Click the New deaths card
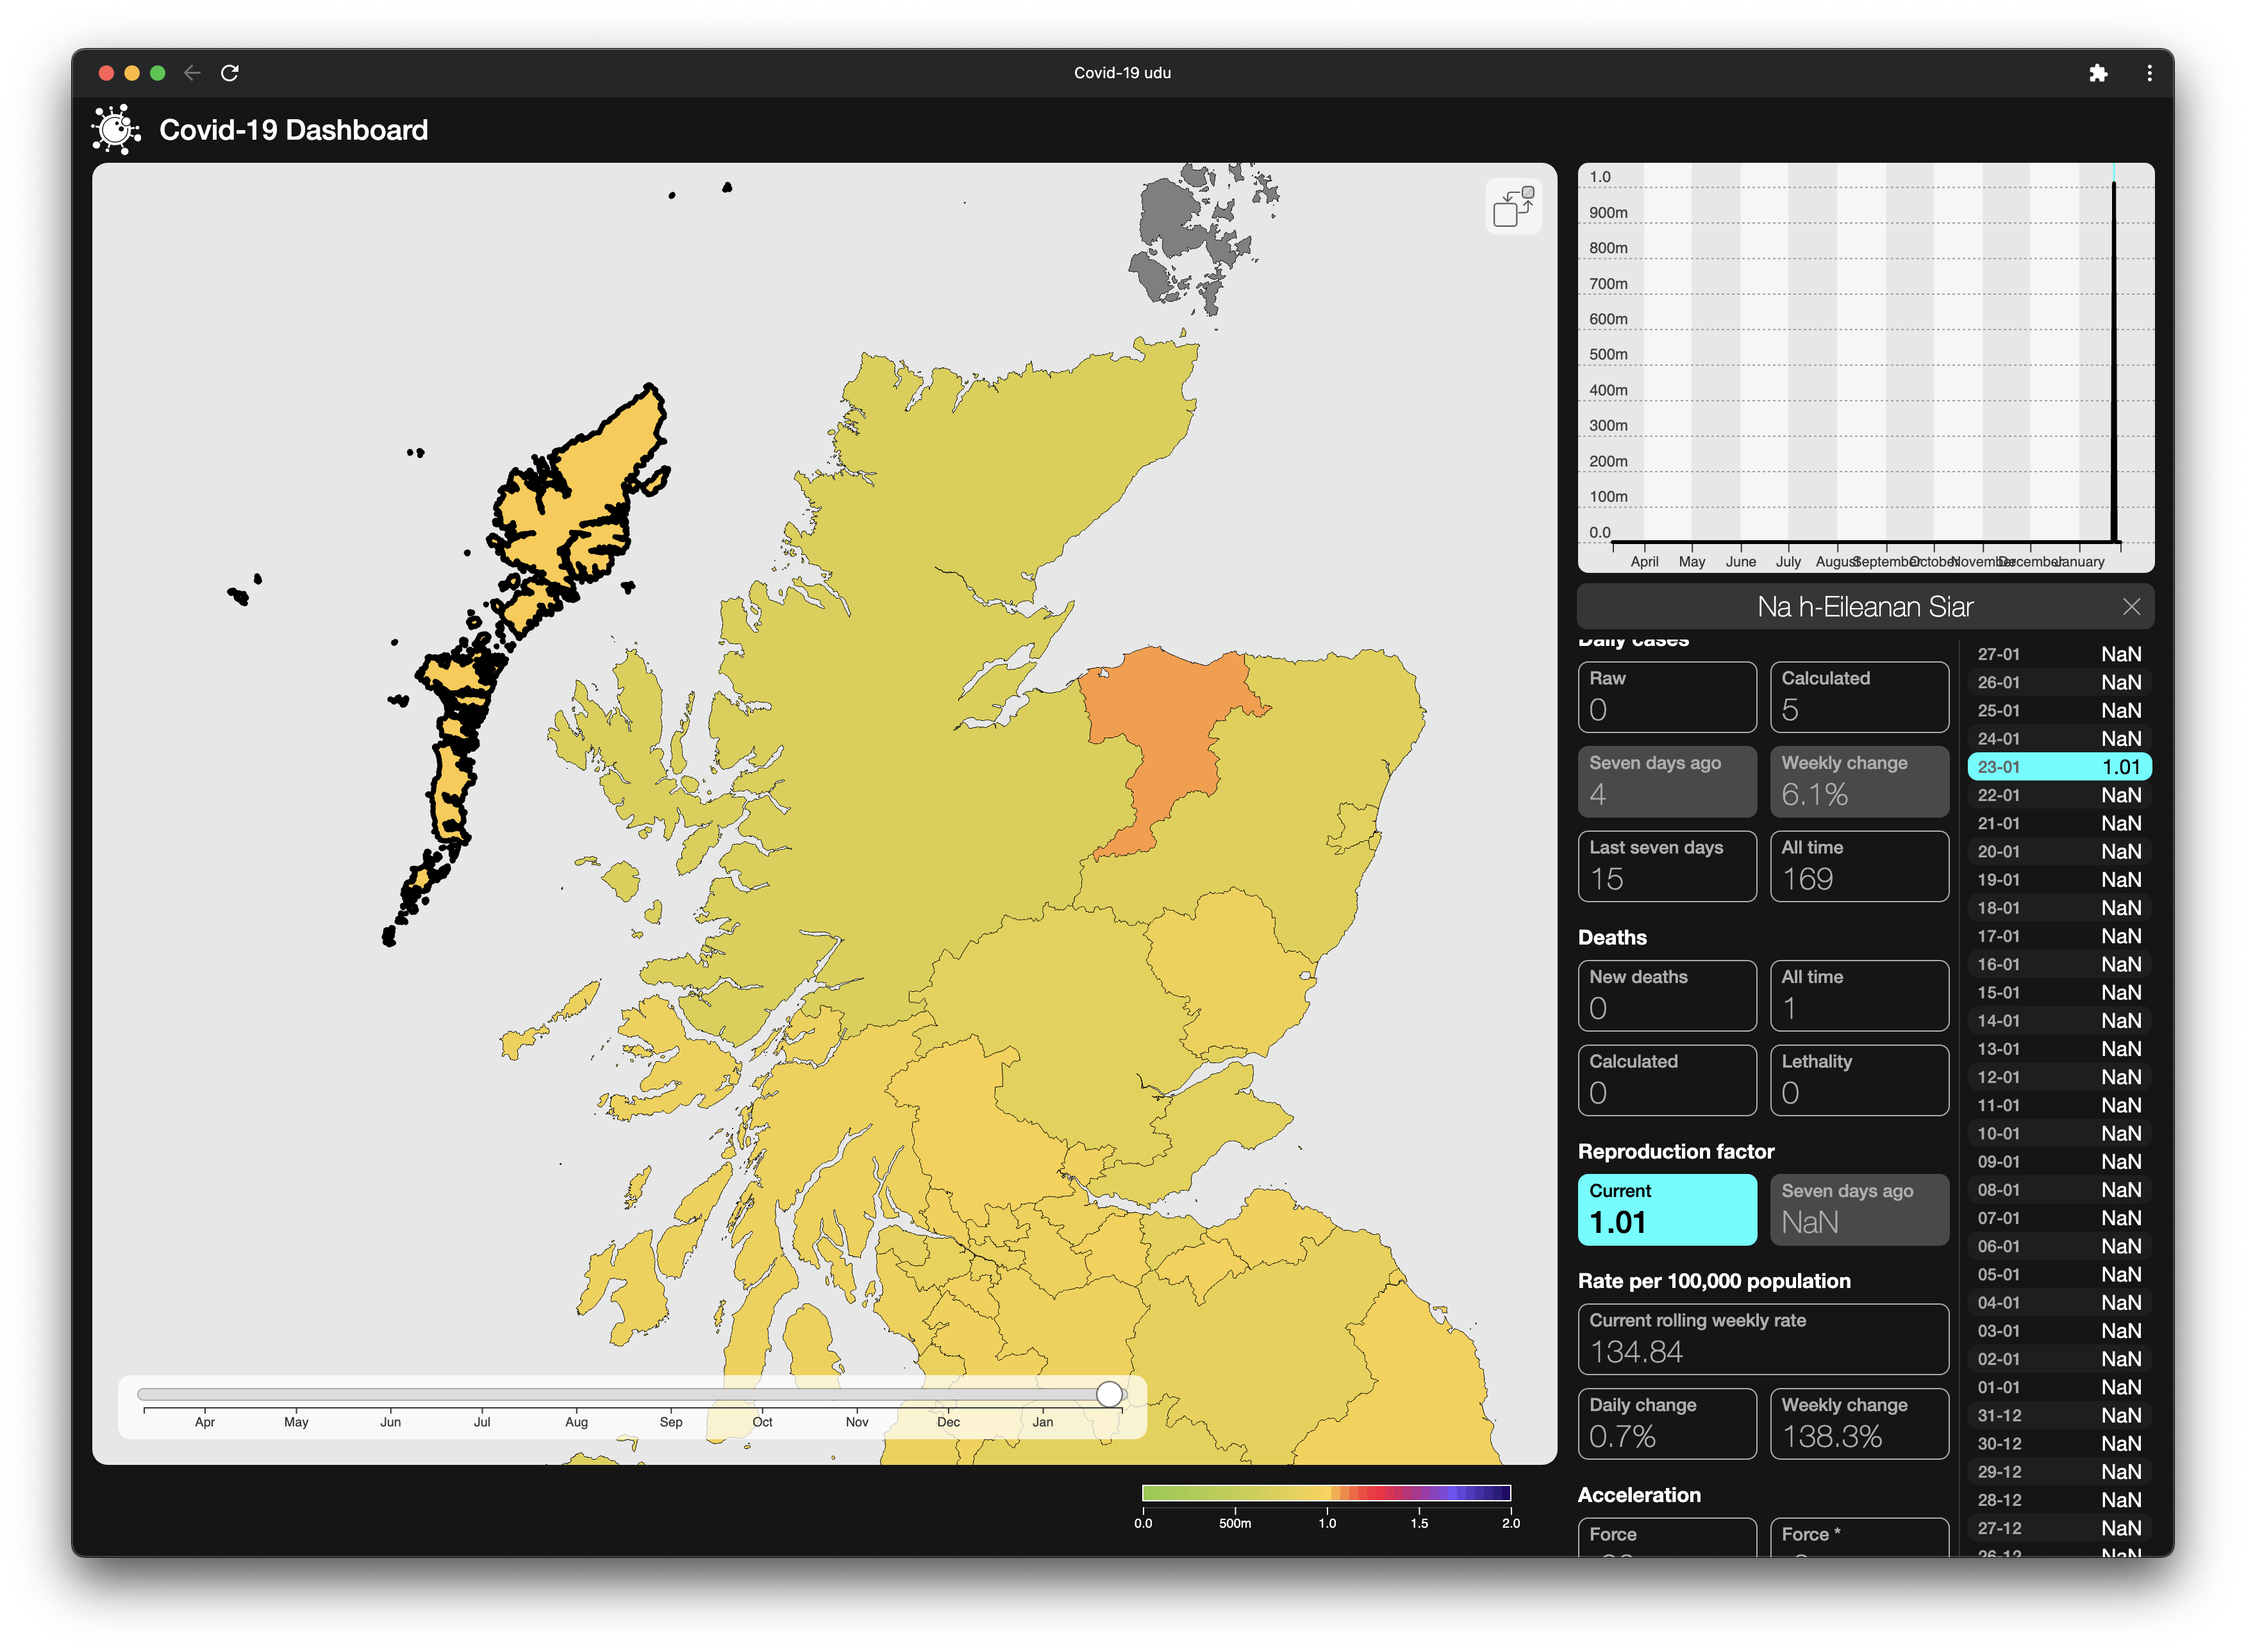Screen dimensions: 2246x1652 pyautogui.click(x=1667, y=995)
